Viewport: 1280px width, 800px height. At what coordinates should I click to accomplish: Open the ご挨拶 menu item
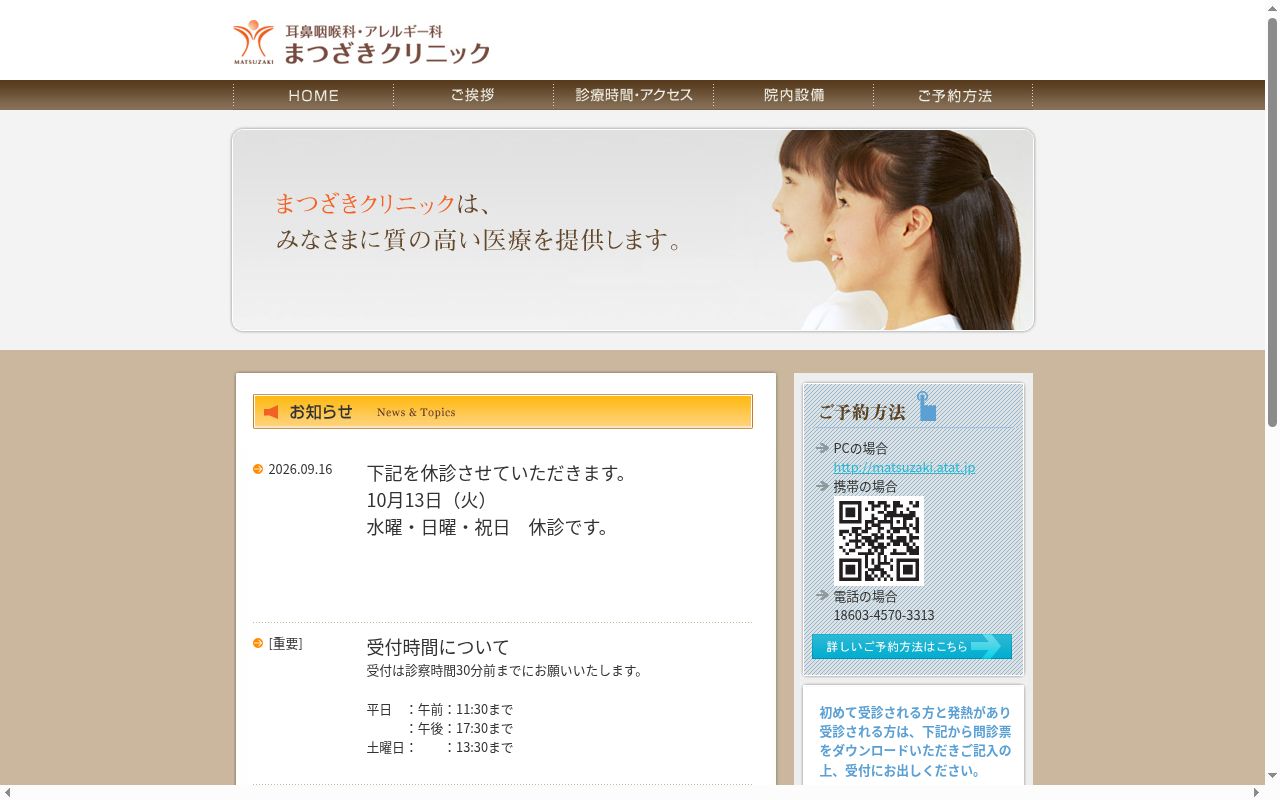(473, 95)
